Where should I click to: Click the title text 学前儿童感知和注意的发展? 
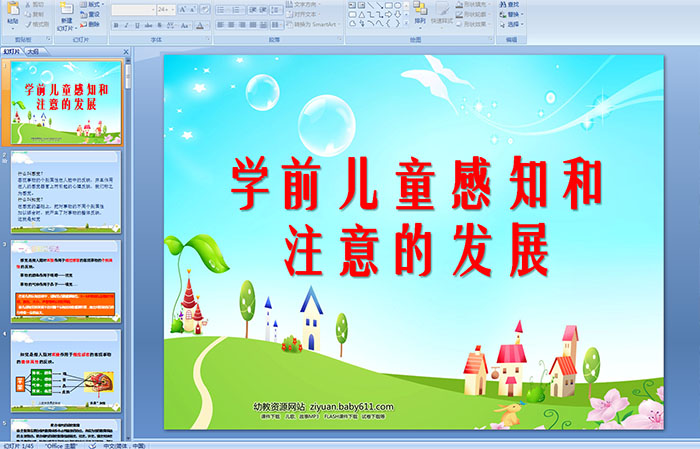coord(416,216)
